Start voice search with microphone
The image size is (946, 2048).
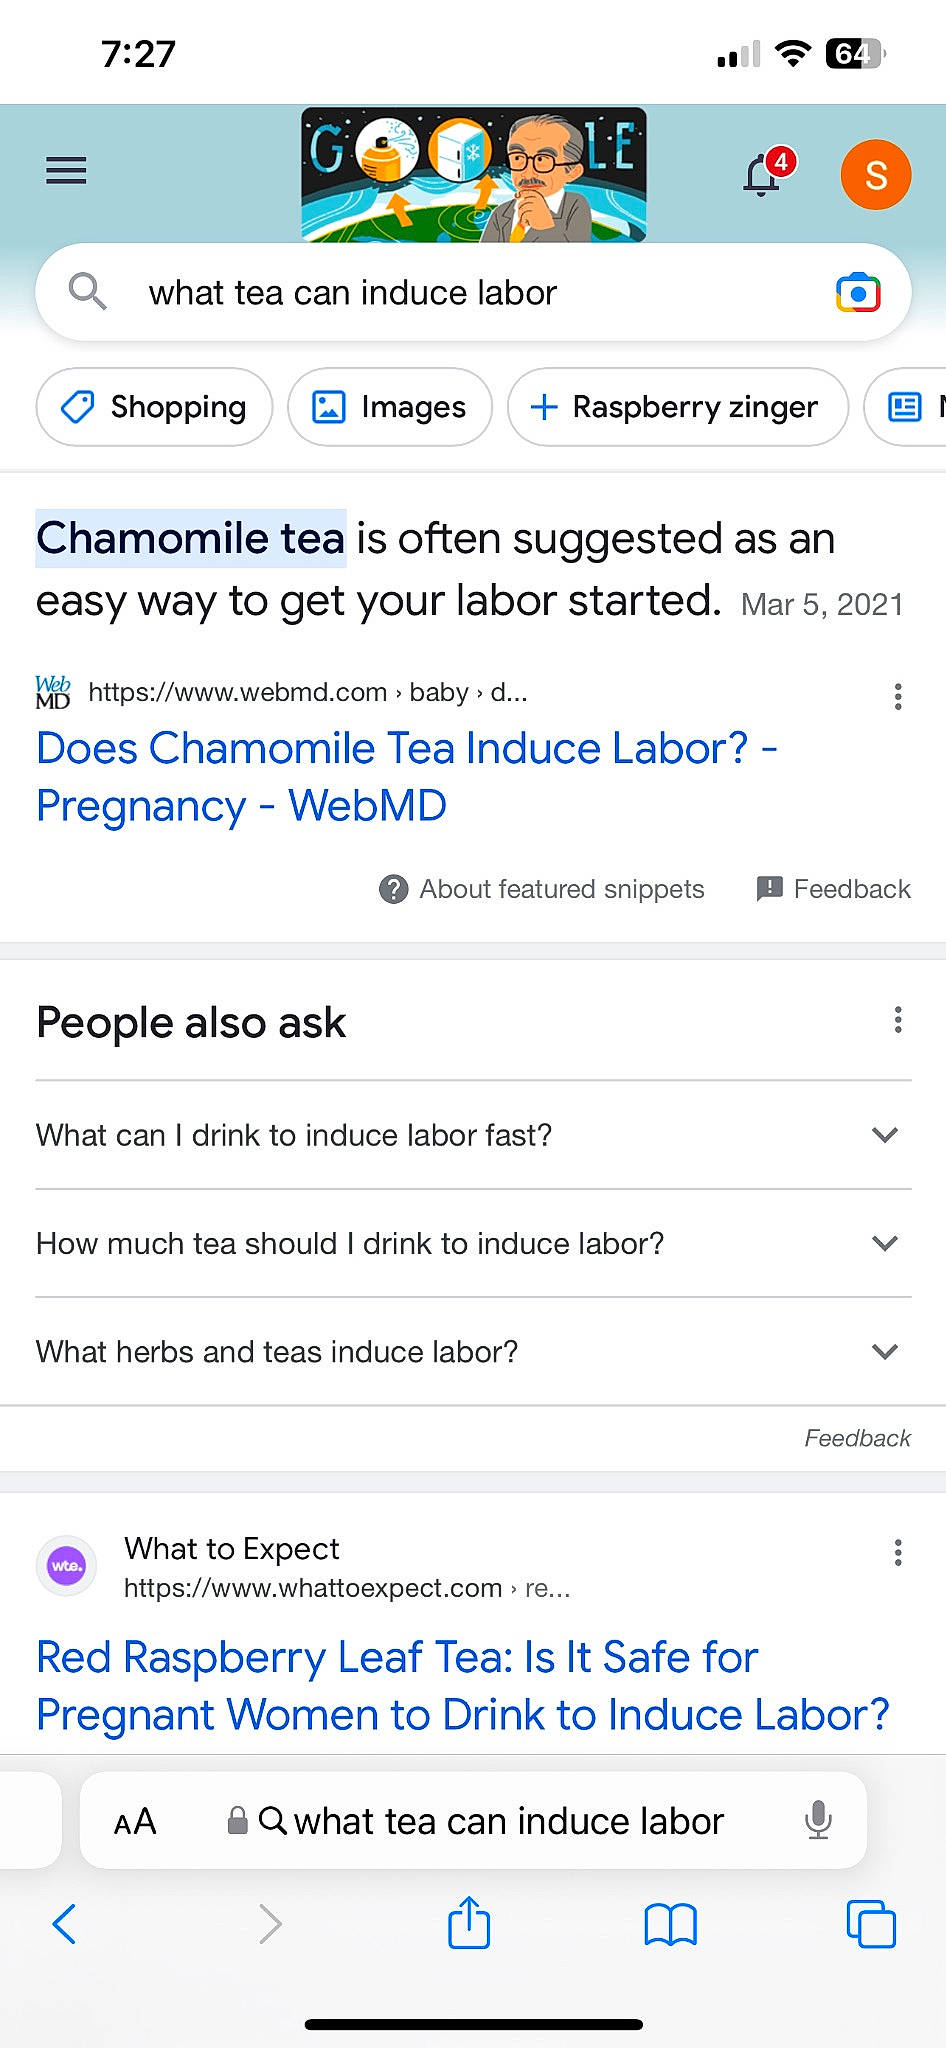pos(817,1821)
